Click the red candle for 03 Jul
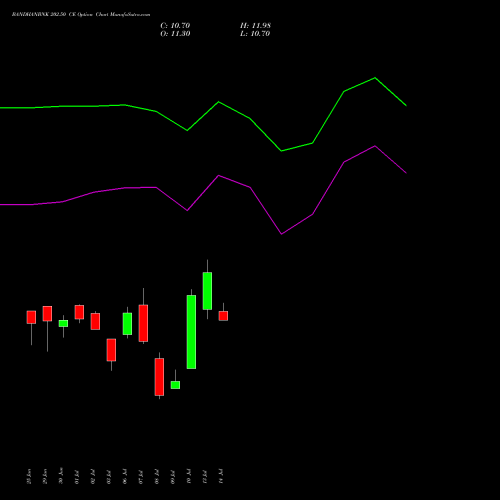 111,350
